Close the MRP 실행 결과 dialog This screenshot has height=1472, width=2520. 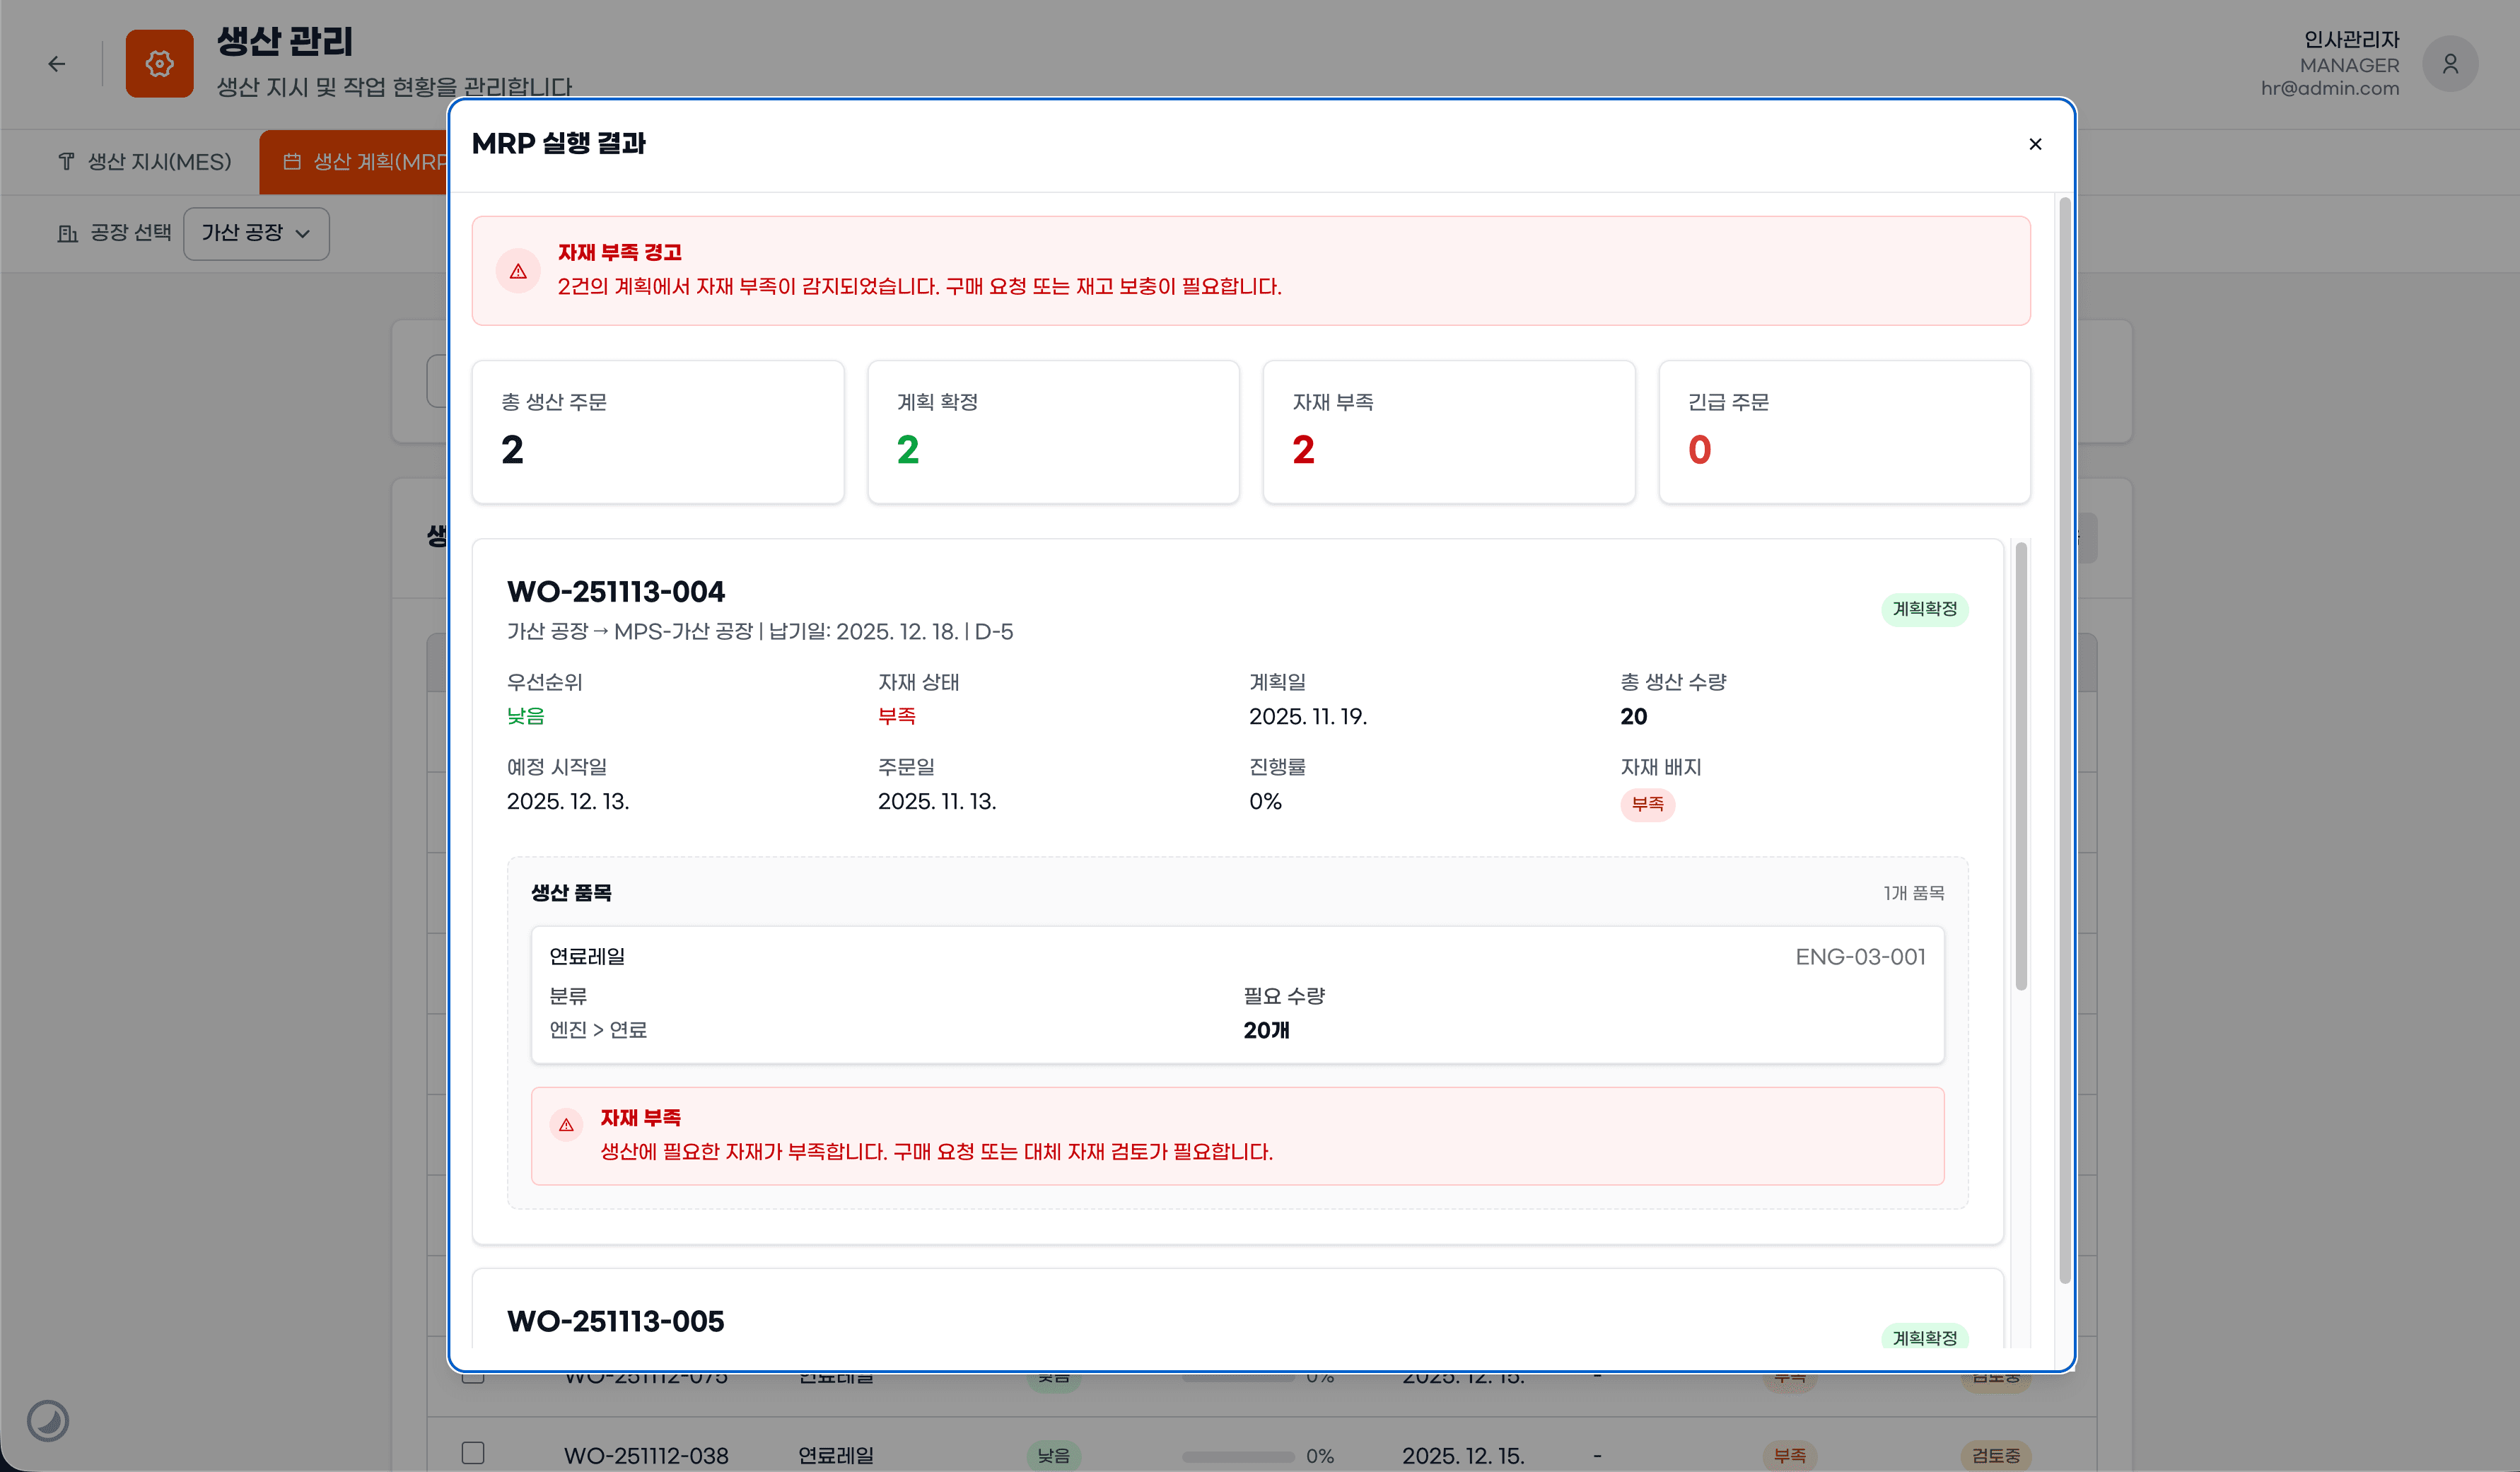coord(2034,144)
